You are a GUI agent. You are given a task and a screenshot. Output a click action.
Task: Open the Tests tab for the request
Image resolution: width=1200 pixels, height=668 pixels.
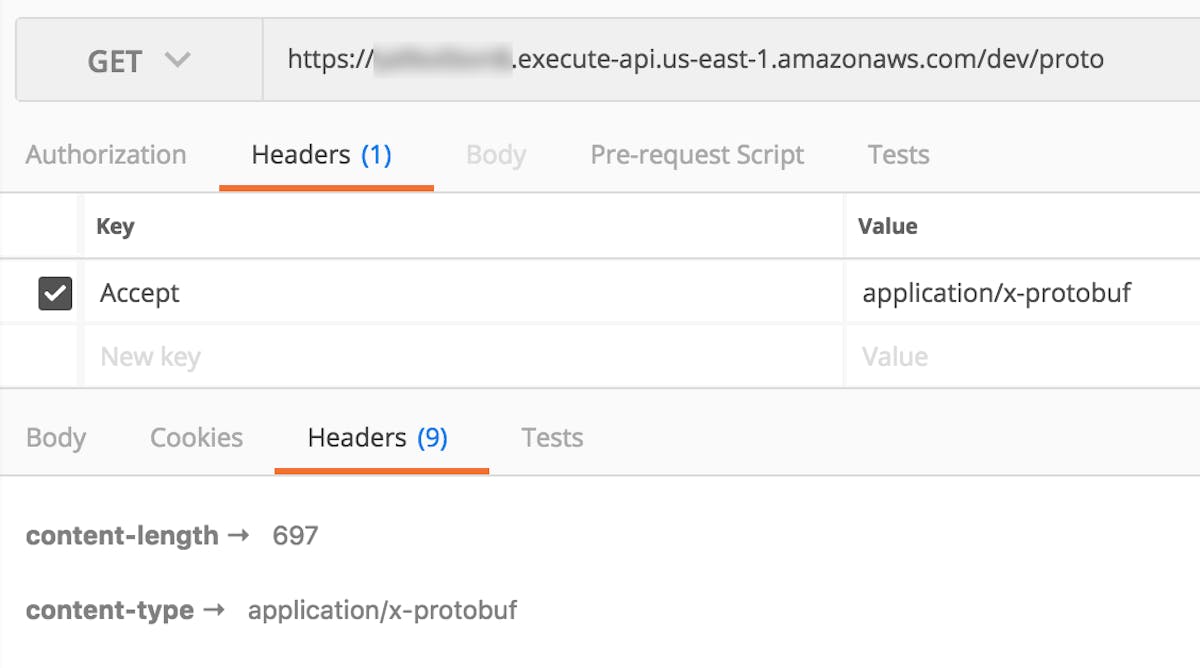(x=897, y=154)
